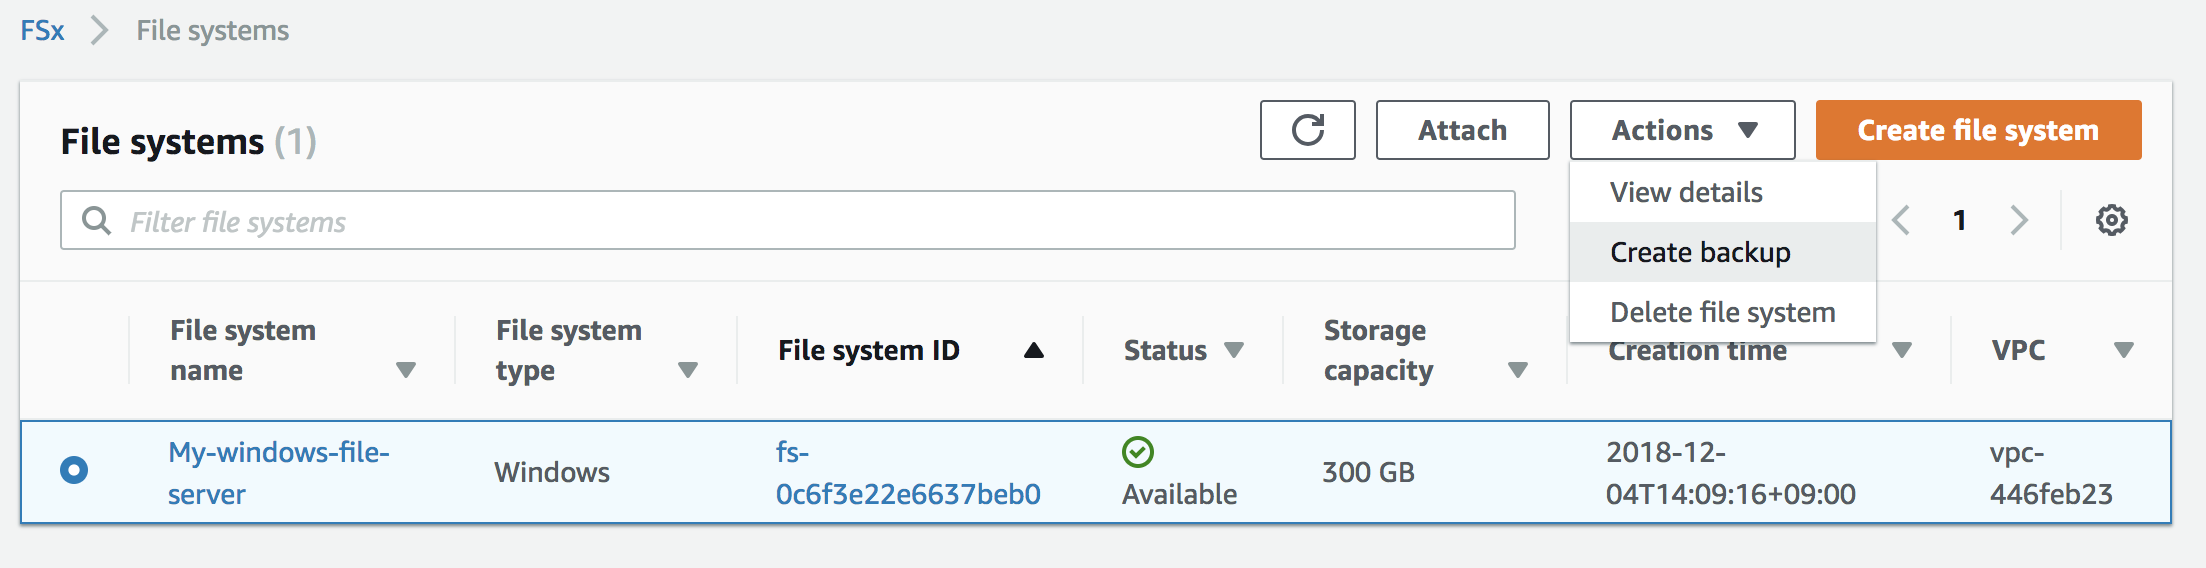Choose Delete file system menu entry
Image resolution: width=2206 pixels, height=568 pixels.
(x=1723, y=312)
